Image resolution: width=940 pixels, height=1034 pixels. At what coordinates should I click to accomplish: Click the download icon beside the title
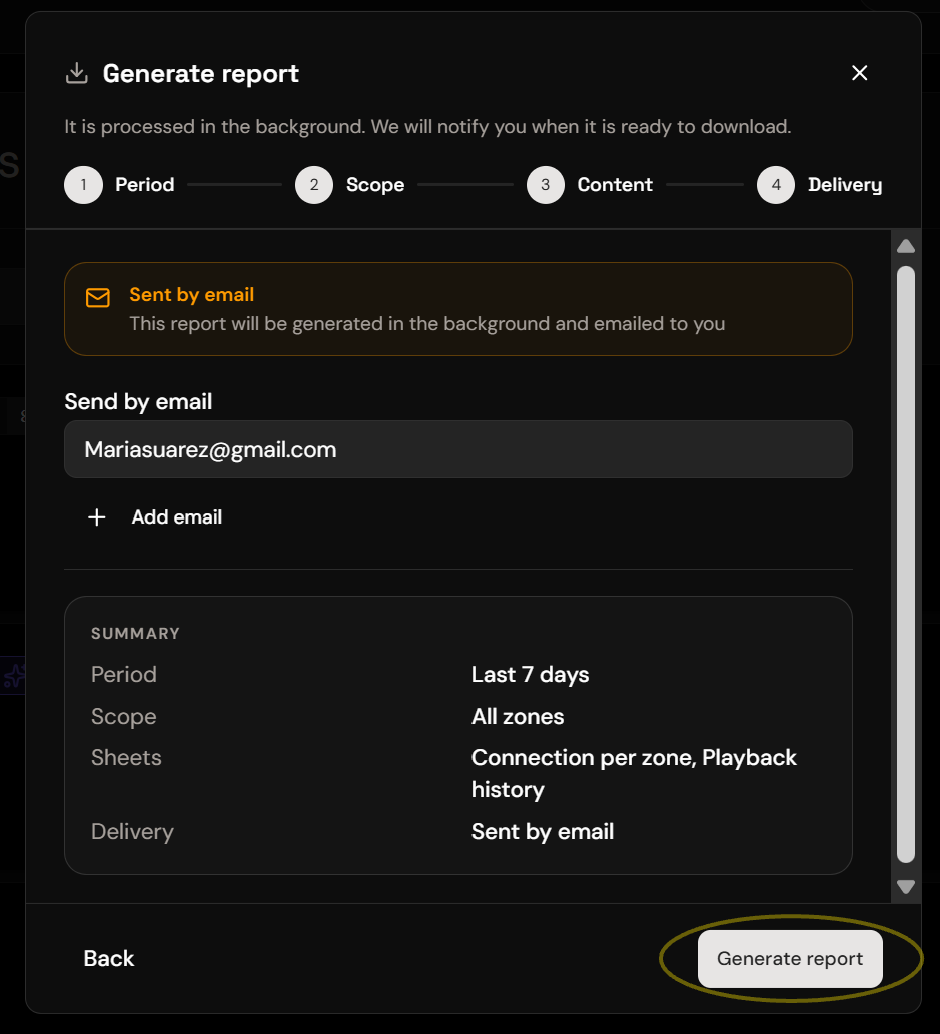[x=77, y=73]
